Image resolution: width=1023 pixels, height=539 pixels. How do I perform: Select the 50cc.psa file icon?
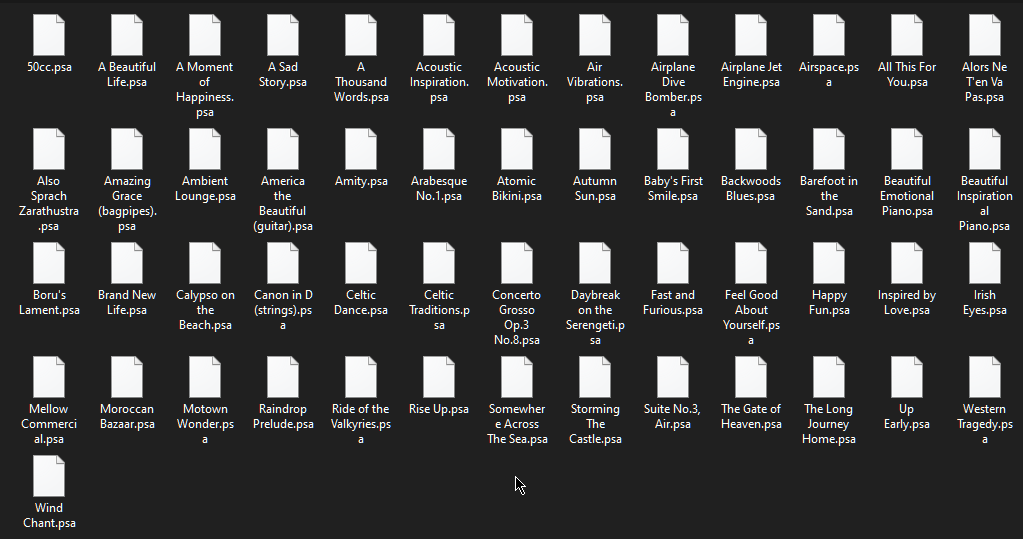click(x=49, y=36)
